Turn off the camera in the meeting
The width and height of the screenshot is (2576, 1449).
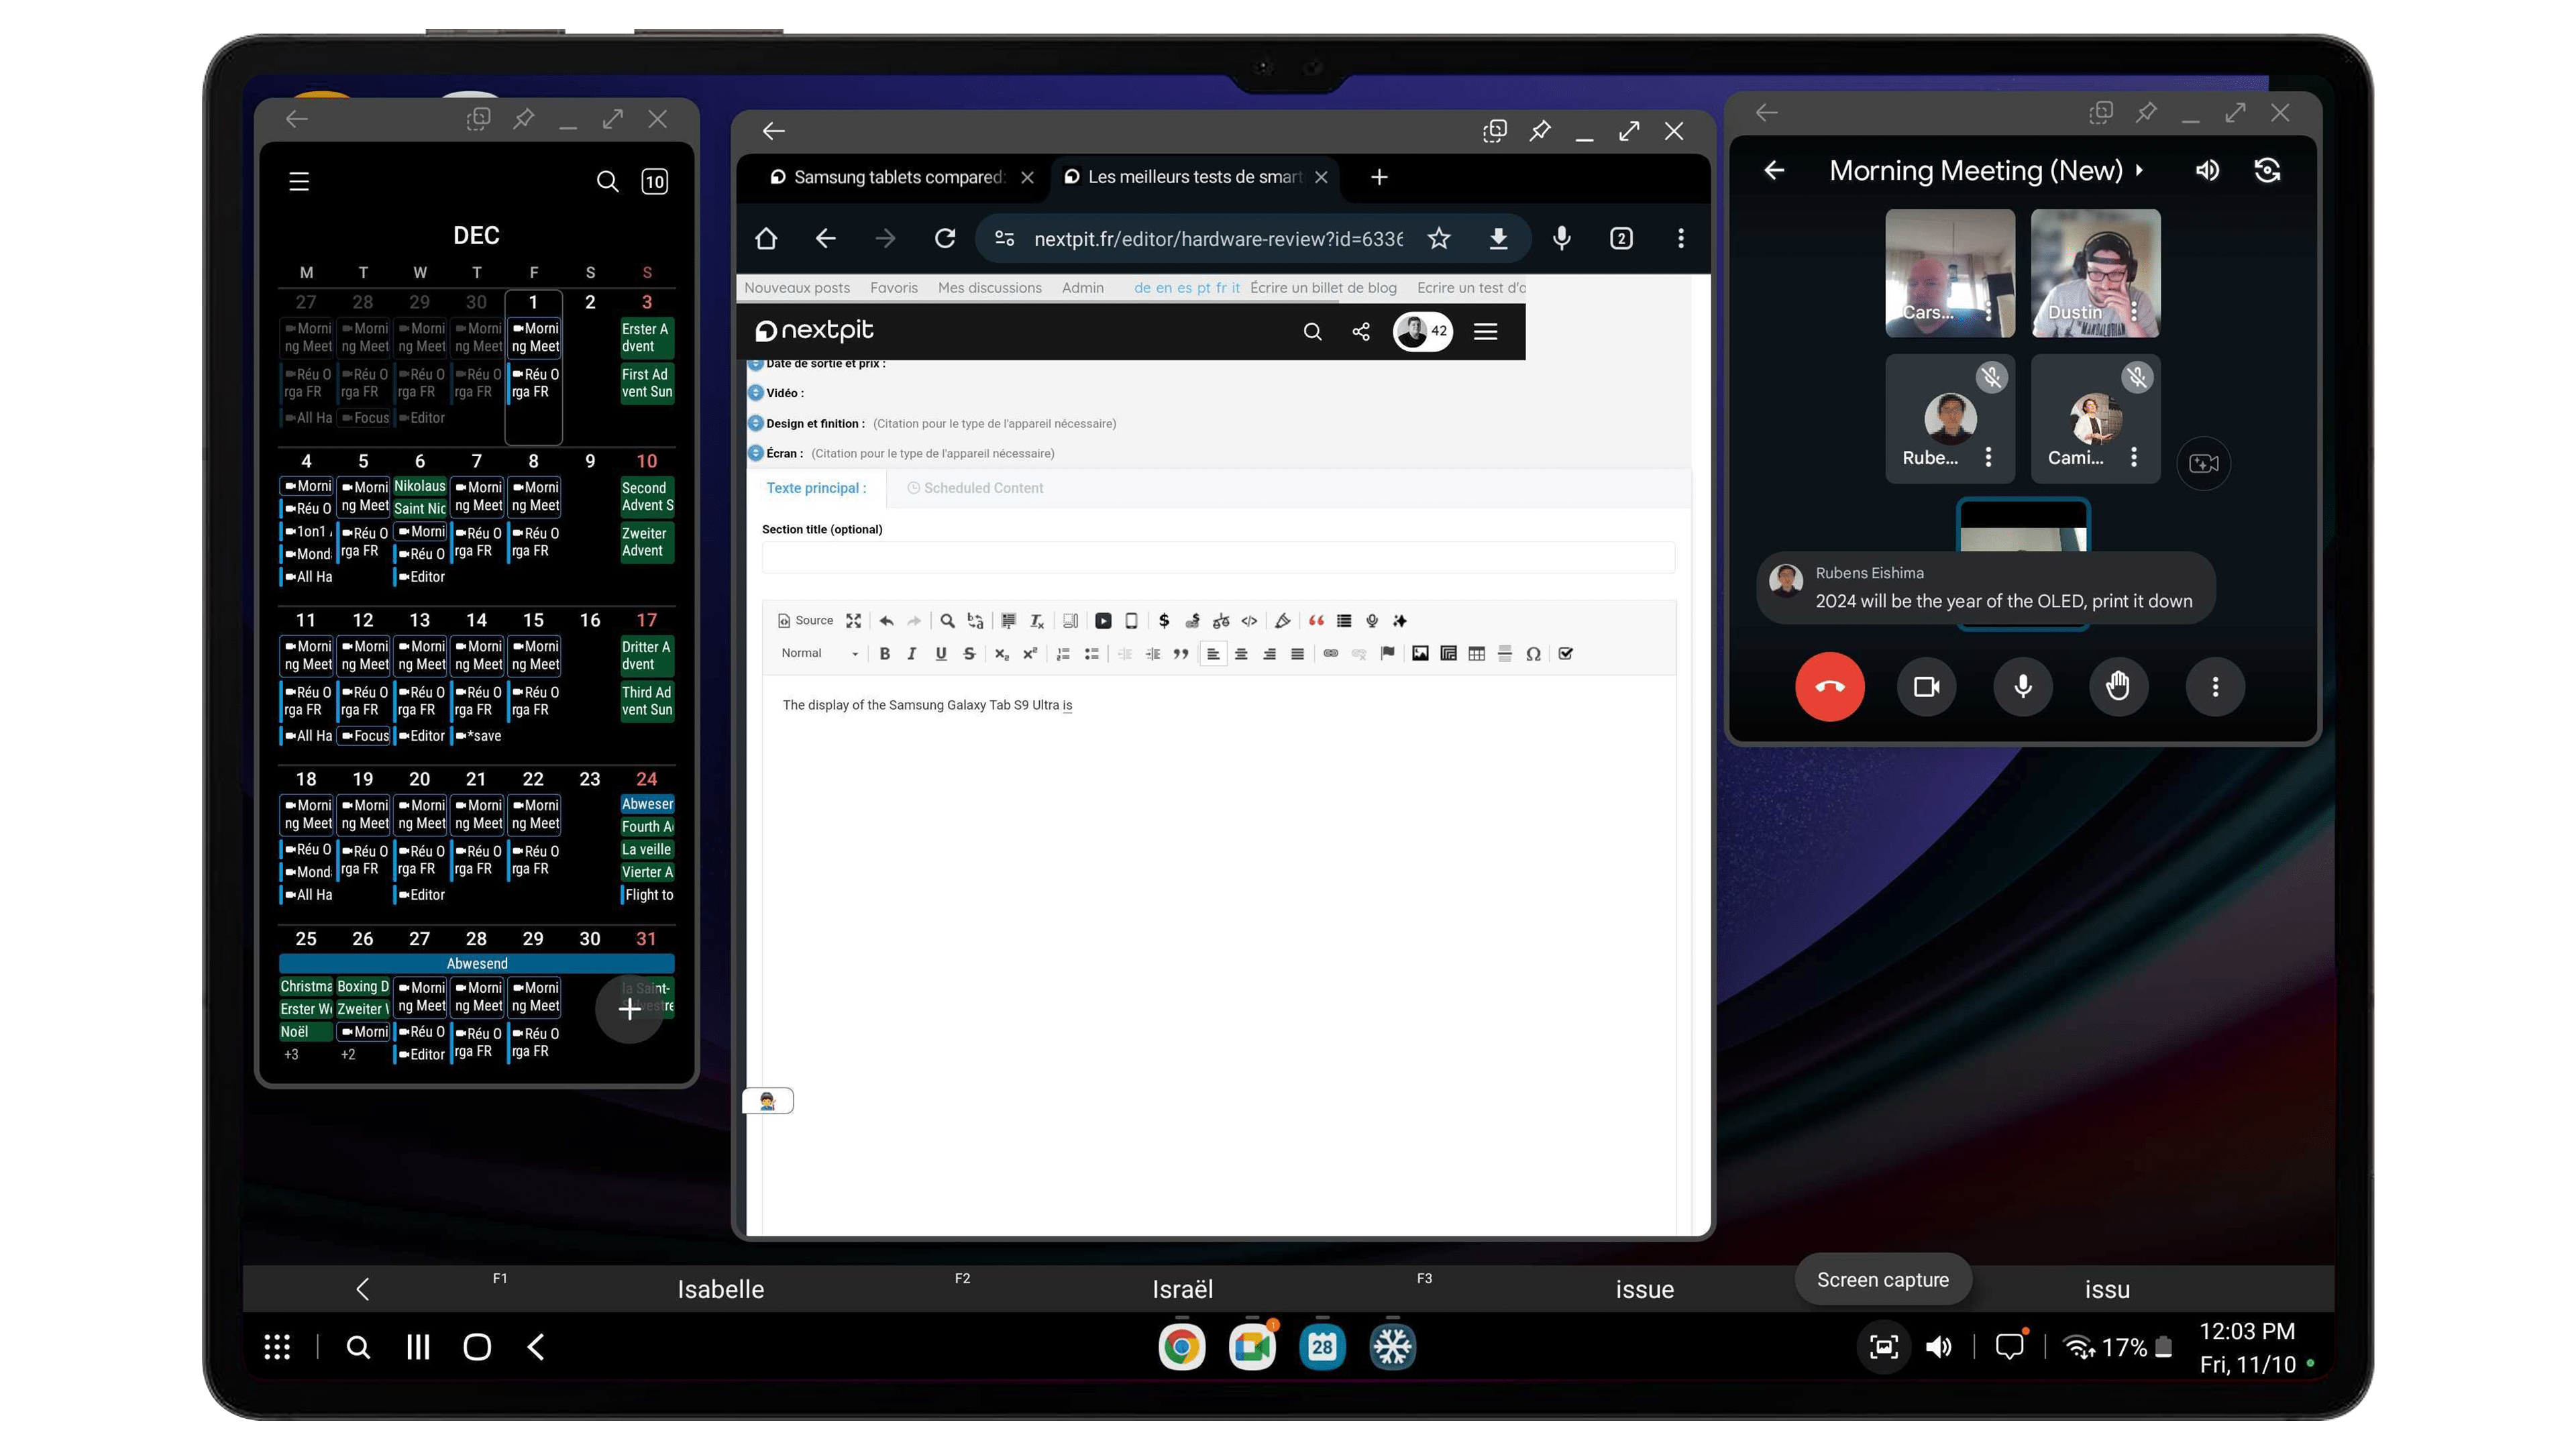click(x=1926, y=687)
